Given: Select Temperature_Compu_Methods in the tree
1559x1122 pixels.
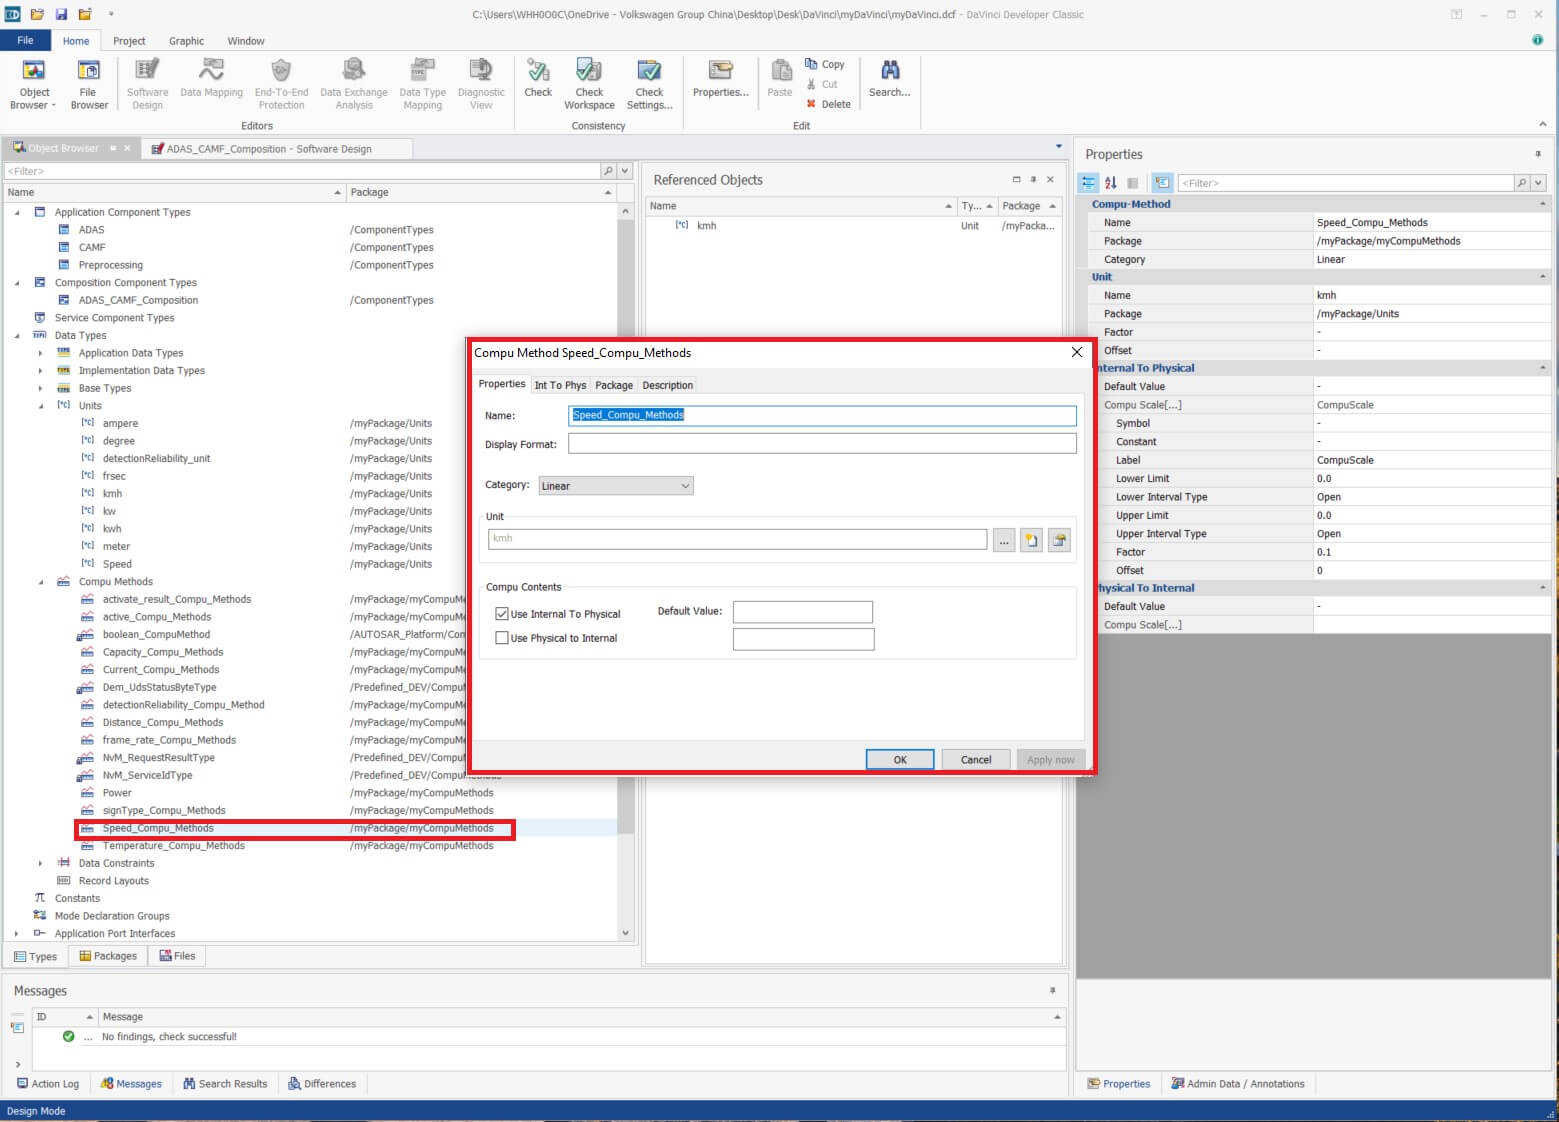Looking at the screenshot, I should (x=173, y=846).
